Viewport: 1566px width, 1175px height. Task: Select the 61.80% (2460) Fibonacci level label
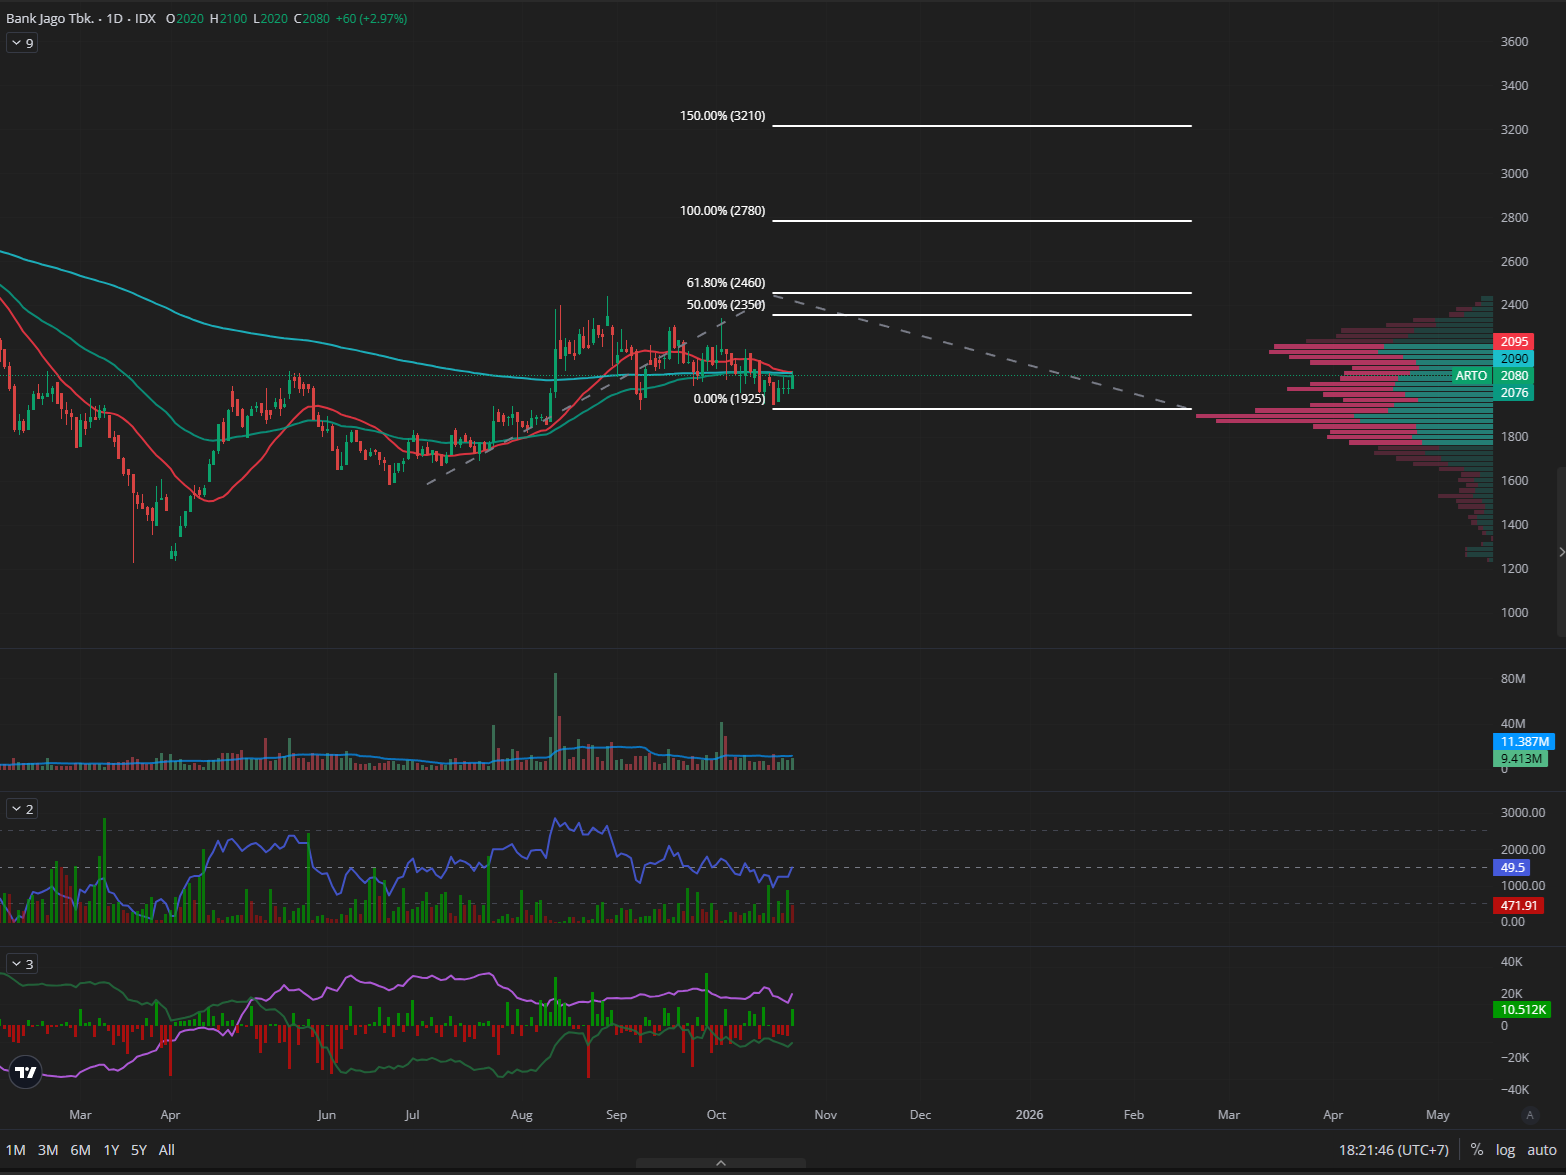click(725, 283)
